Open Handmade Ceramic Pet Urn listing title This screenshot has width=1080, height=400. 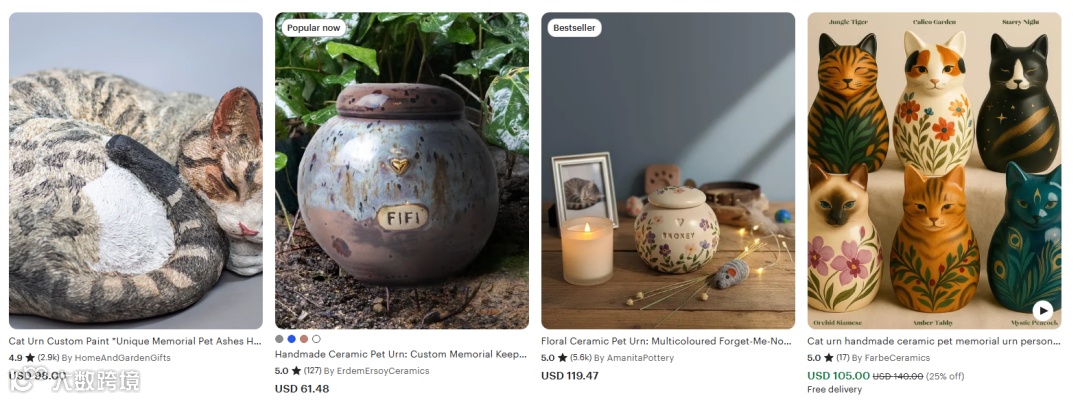point(401,355)
